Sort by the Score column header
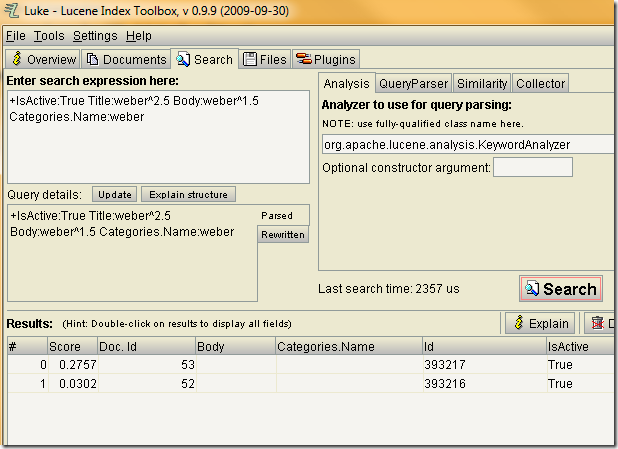This screenshot has height=449, width=618. point(73,347)
